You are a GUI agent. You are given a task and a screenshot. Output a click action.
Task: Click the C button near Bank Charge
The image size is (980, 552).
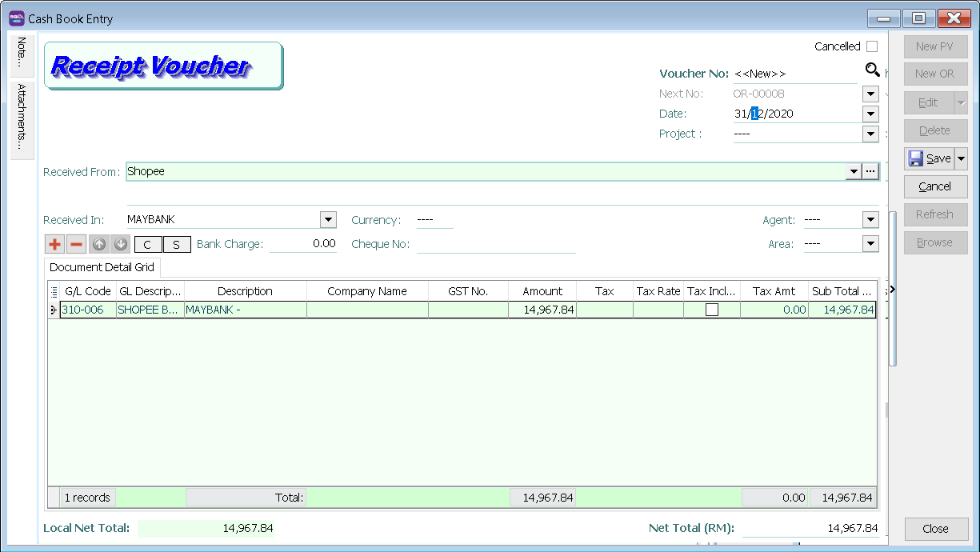[x=148, y=244]
